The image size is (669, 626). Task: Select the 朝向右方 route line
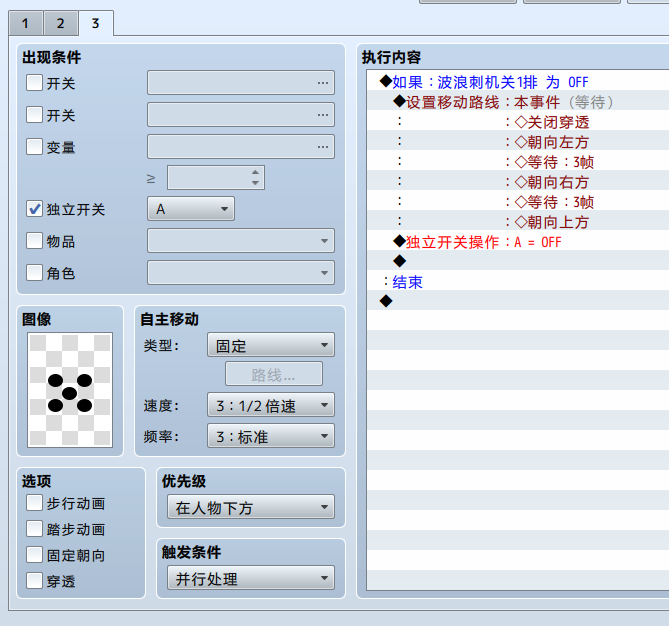pyautogui.click(x=518, y=181)
